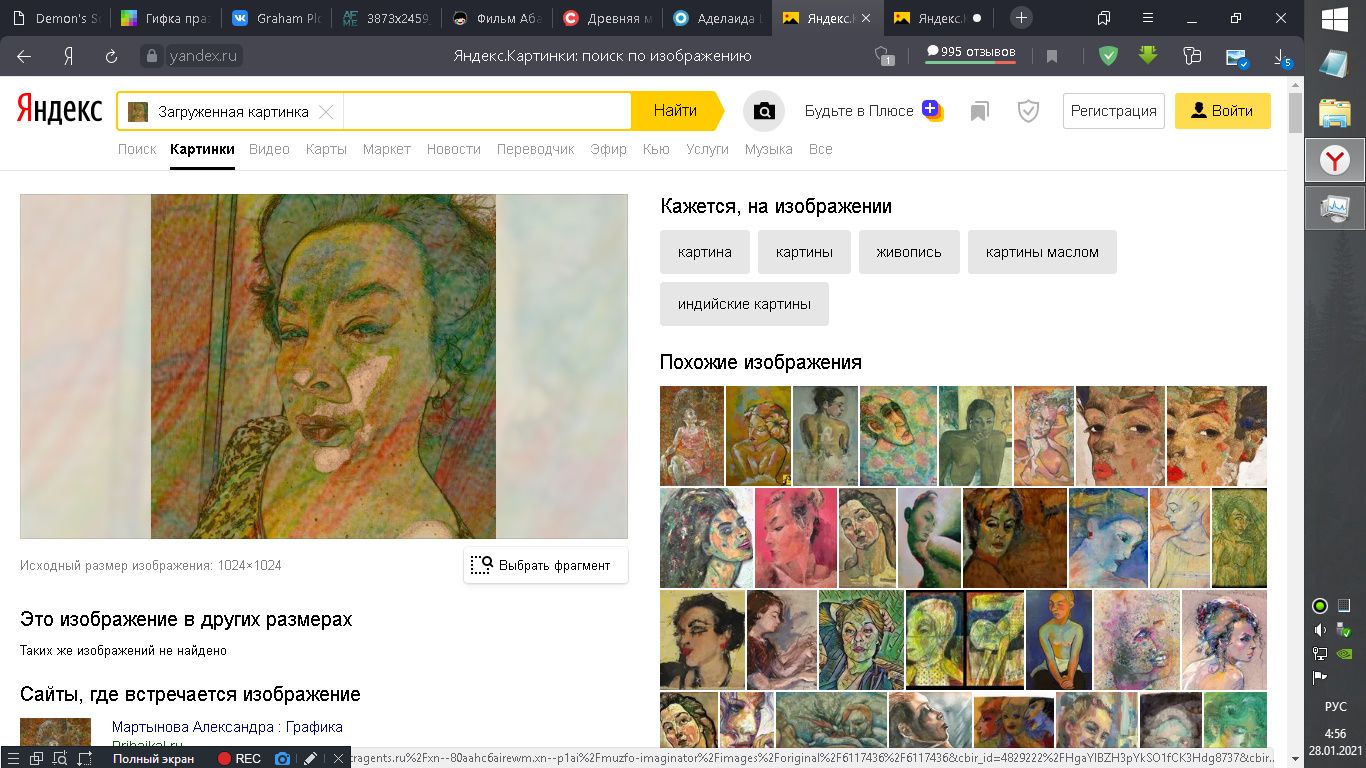The image size is (1366, 768).
Task: Open the NVIDIA tray icon
Action: 1344,654
